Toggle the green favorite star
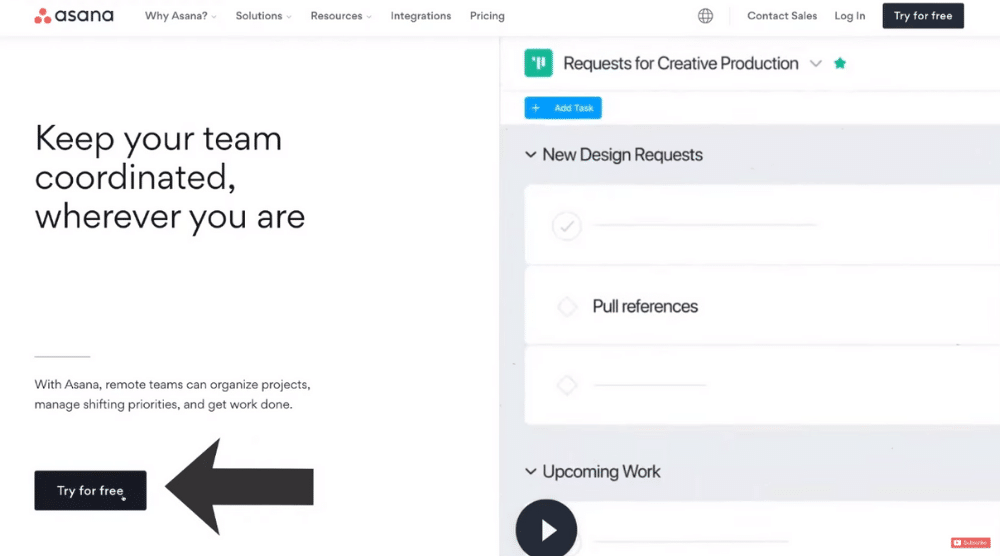 (840, 63)
